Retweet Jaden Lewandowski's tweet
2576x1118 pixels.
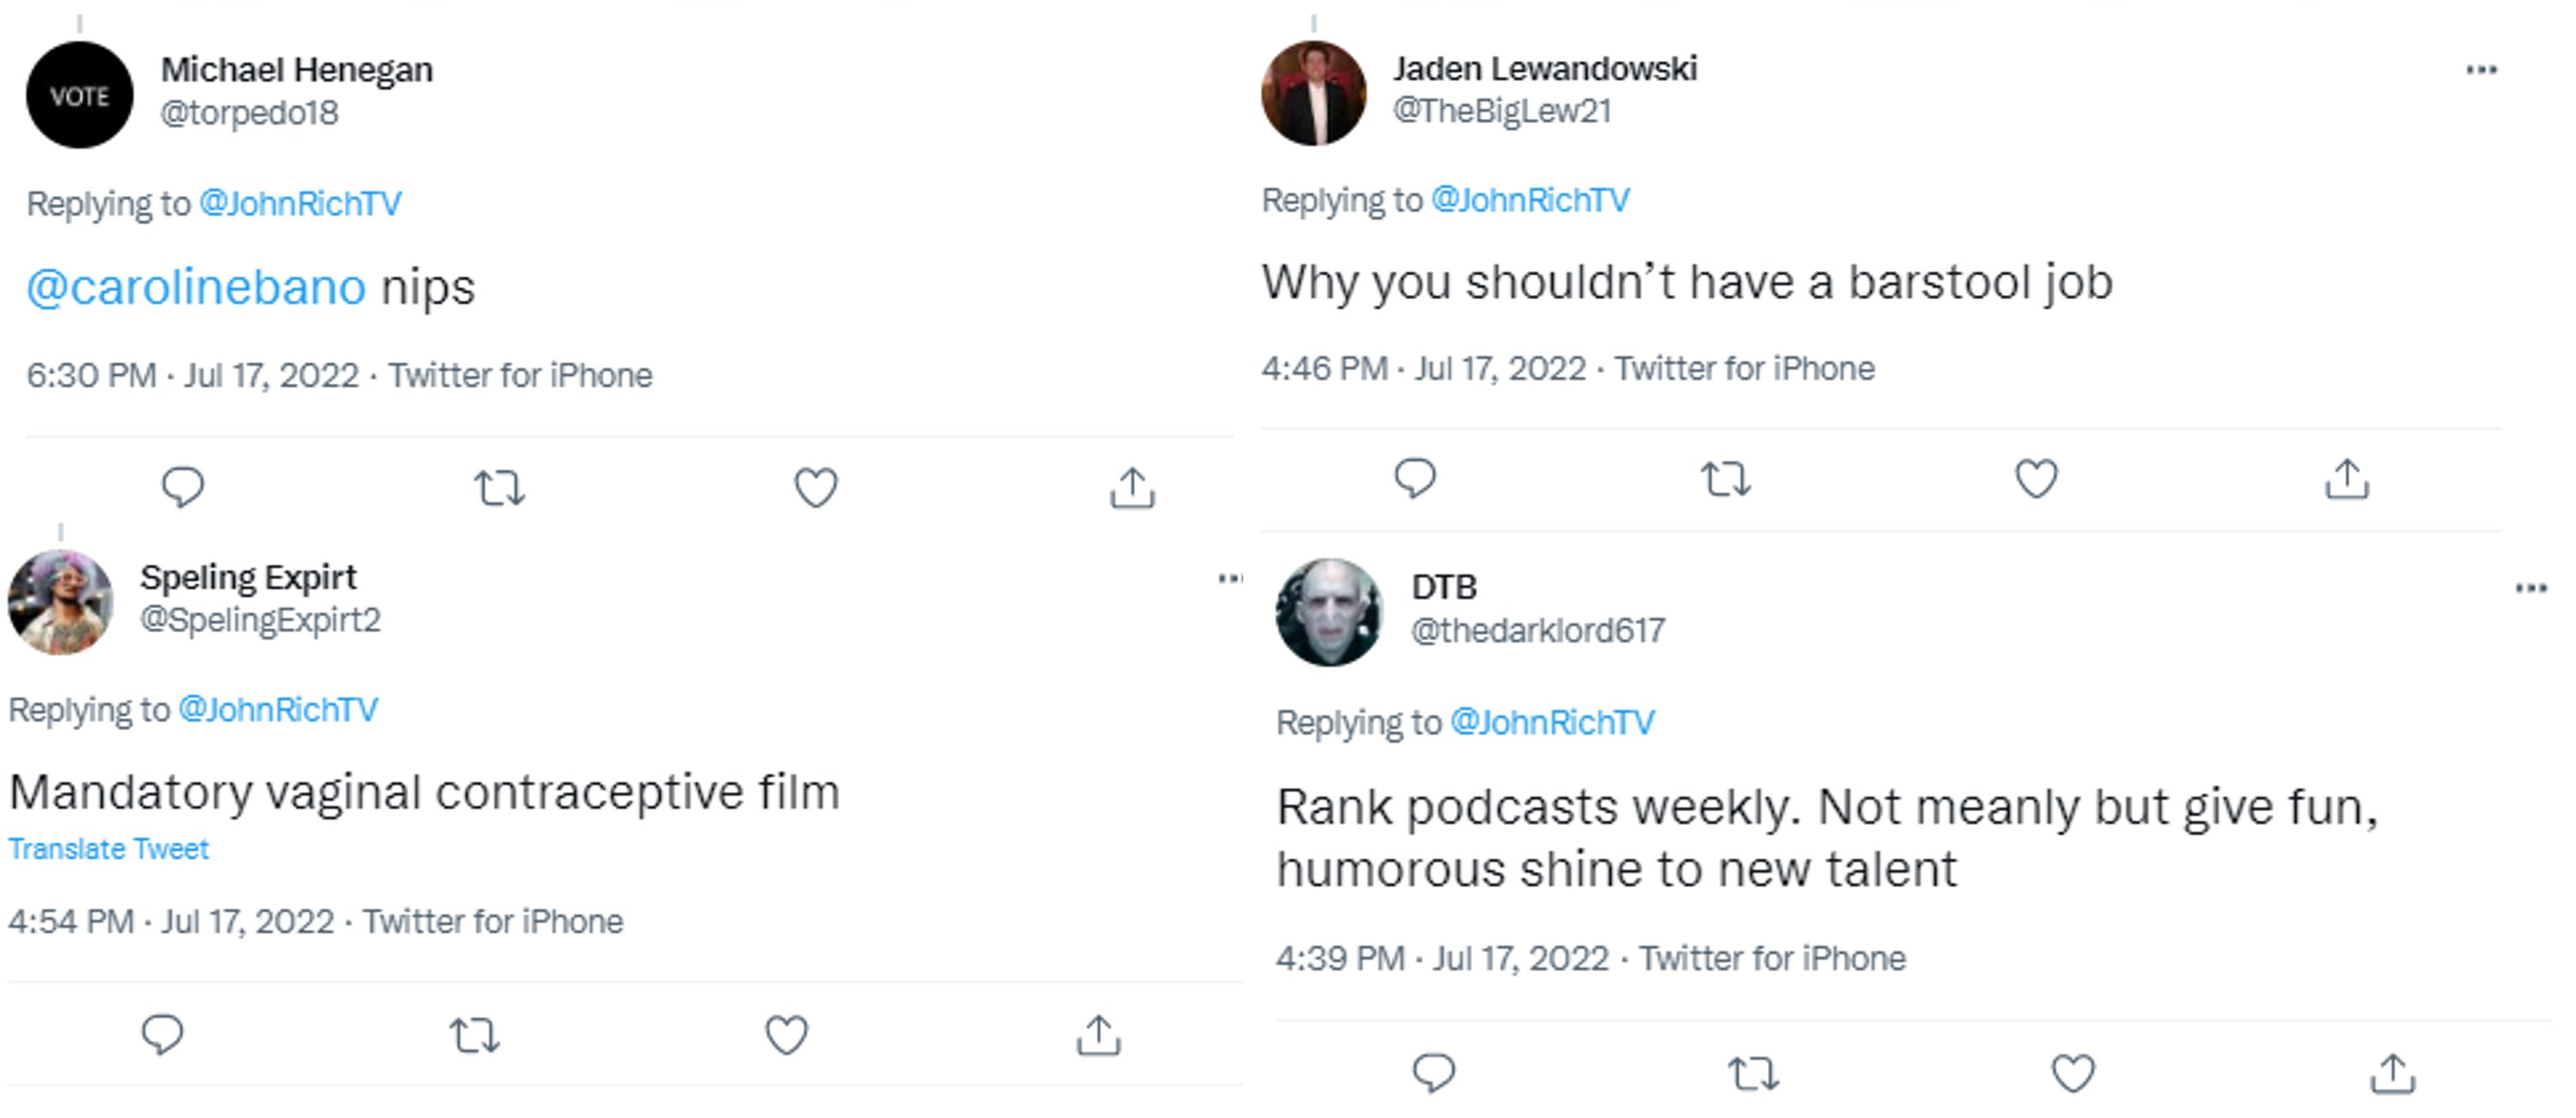1726,479
